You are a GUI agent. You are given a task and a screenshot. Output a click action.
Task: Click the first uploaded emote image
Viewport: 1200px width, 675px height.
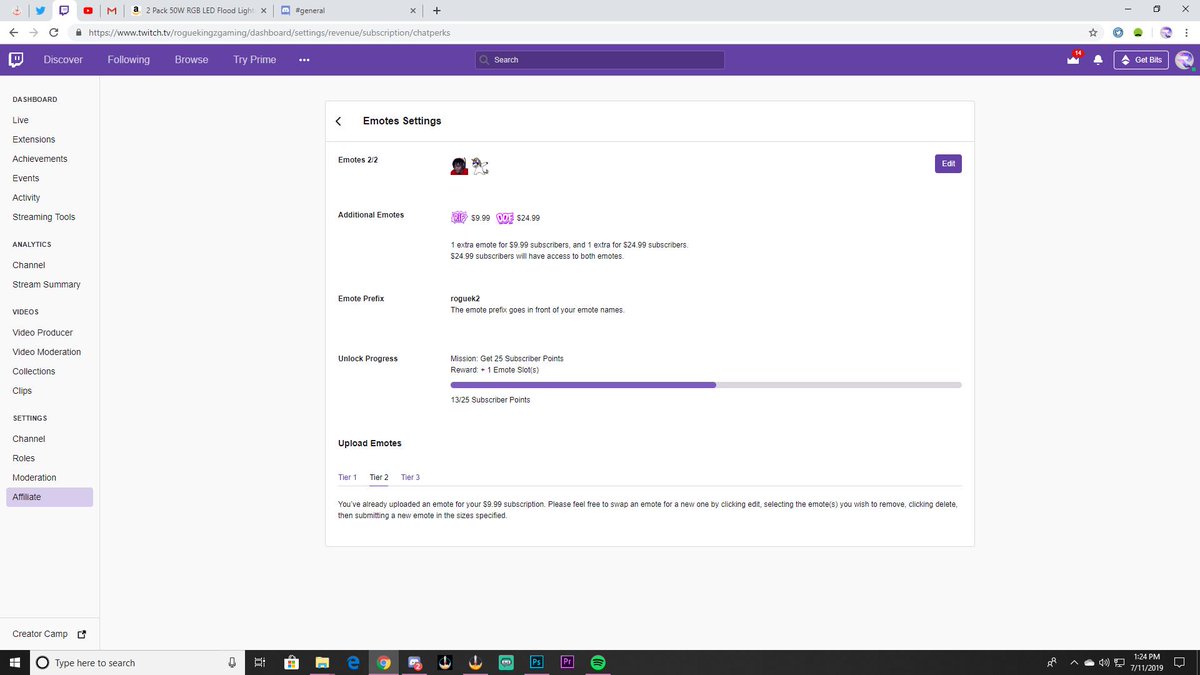[459, 166]
